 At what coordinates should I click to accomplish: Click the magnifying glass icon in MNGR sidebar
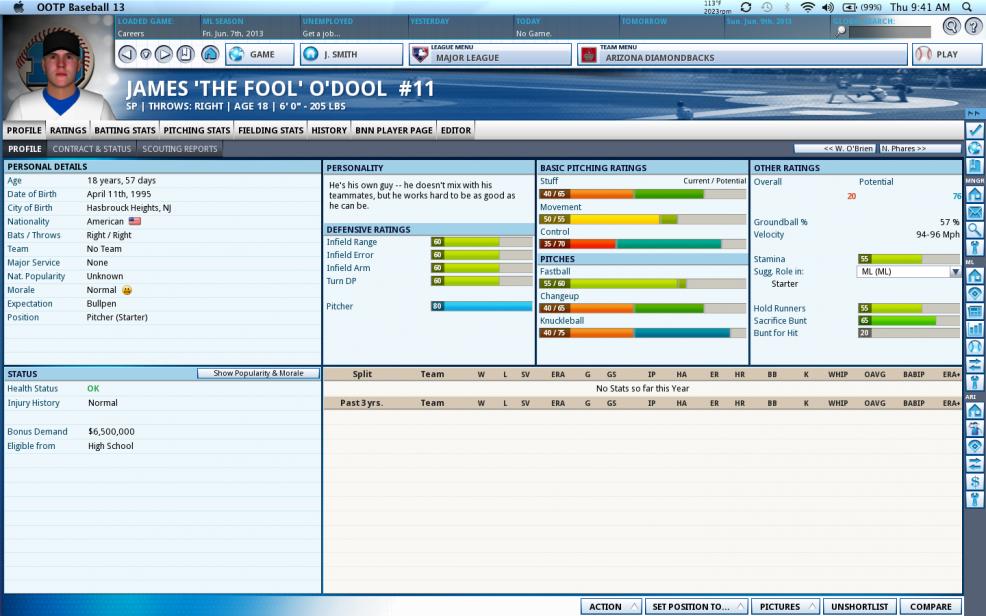[975, 230]
